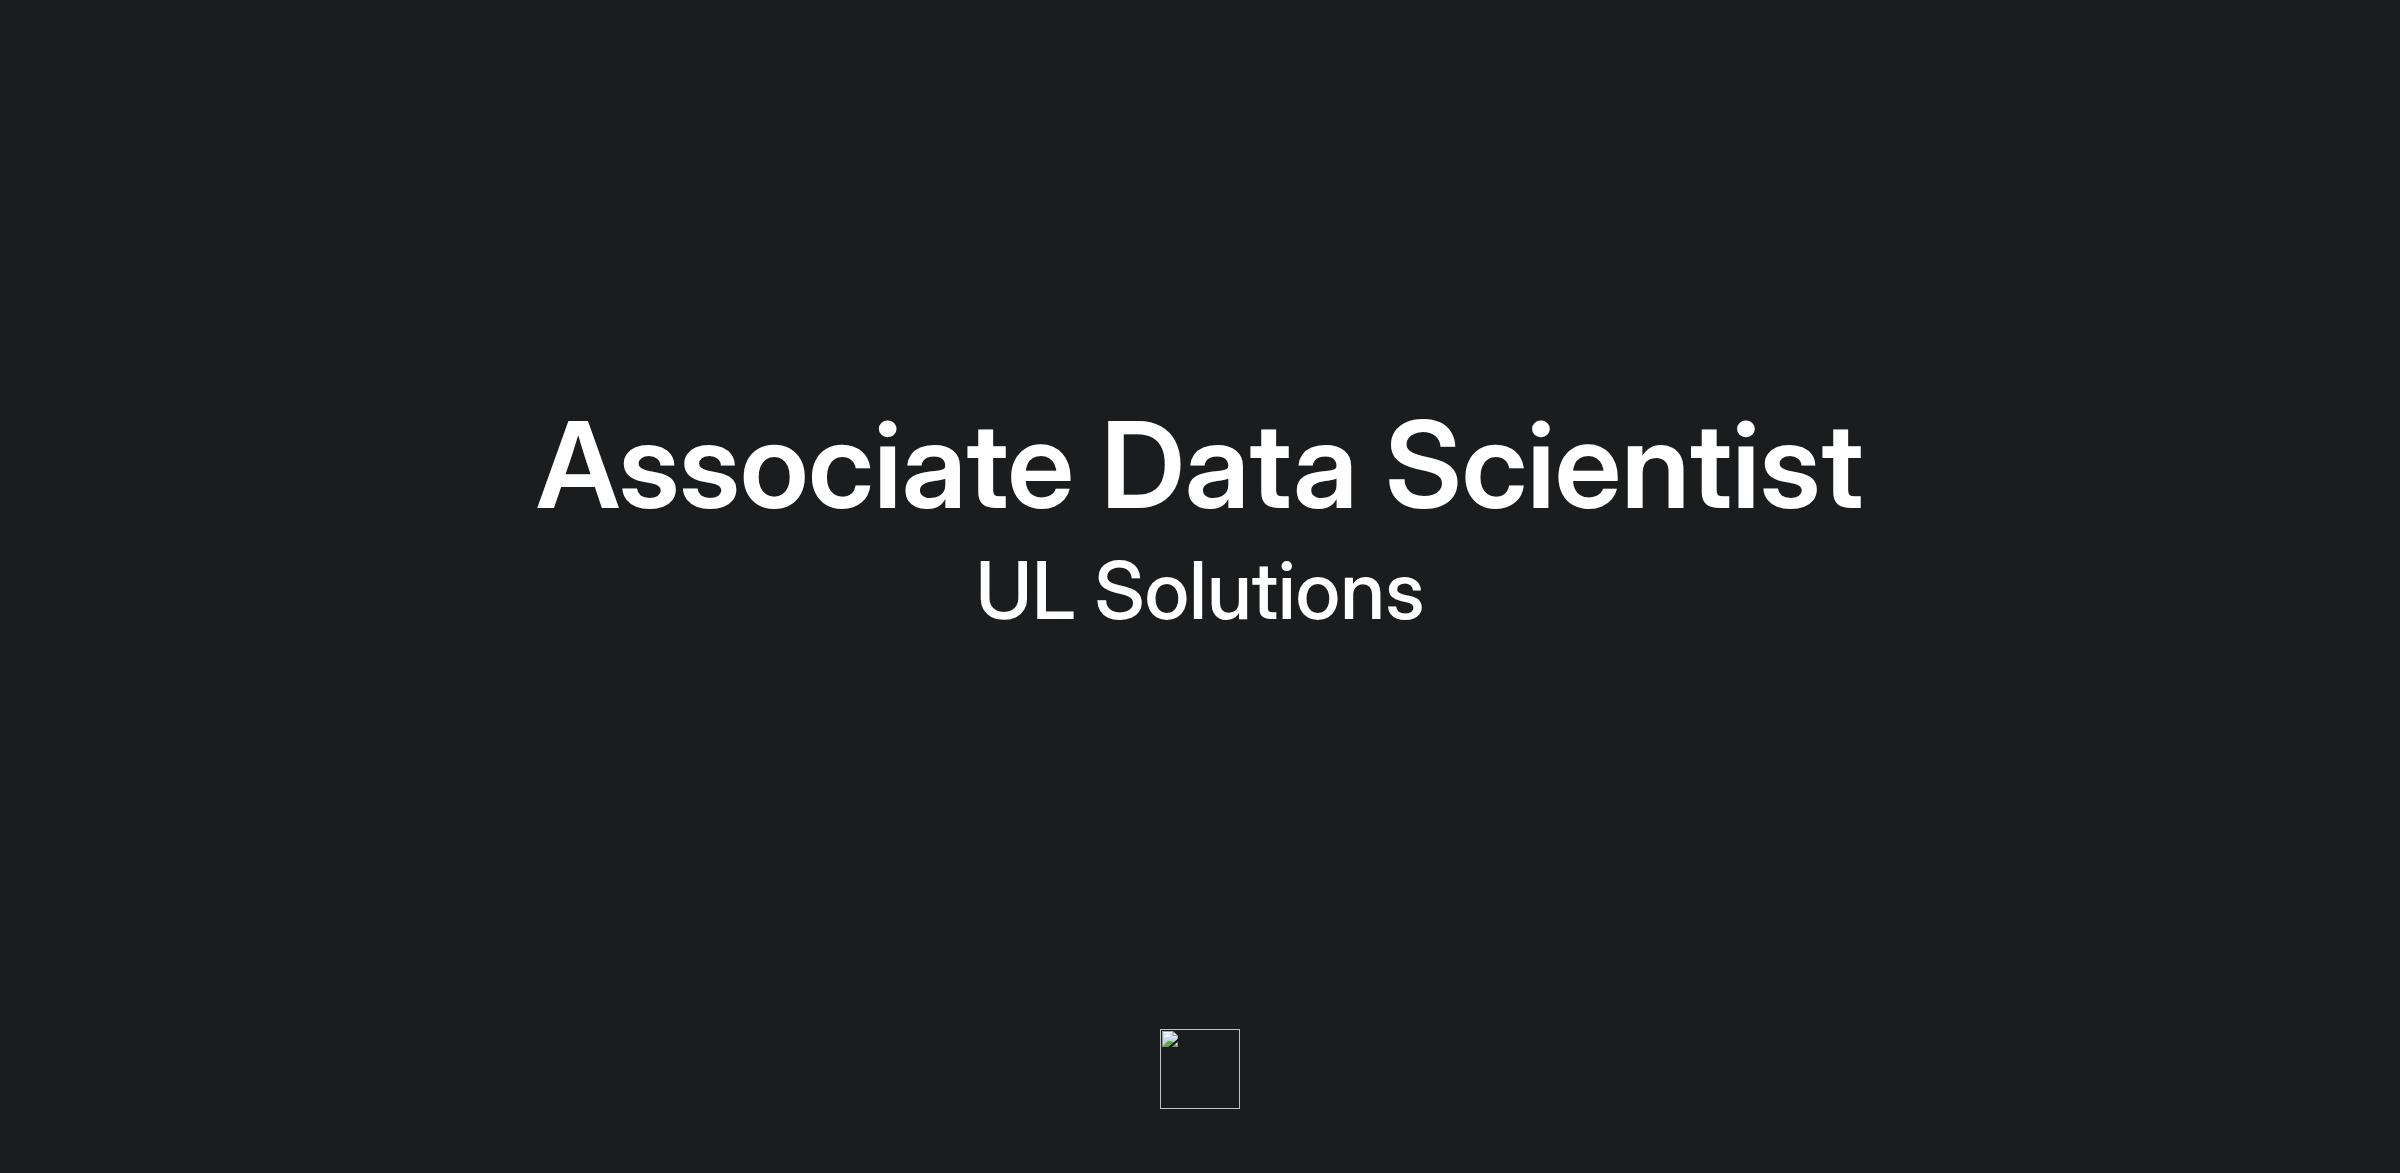The image size is (2400, 1173).
Task: Click the final "e" of "Associate"
Action: [x=1040, y=474]
